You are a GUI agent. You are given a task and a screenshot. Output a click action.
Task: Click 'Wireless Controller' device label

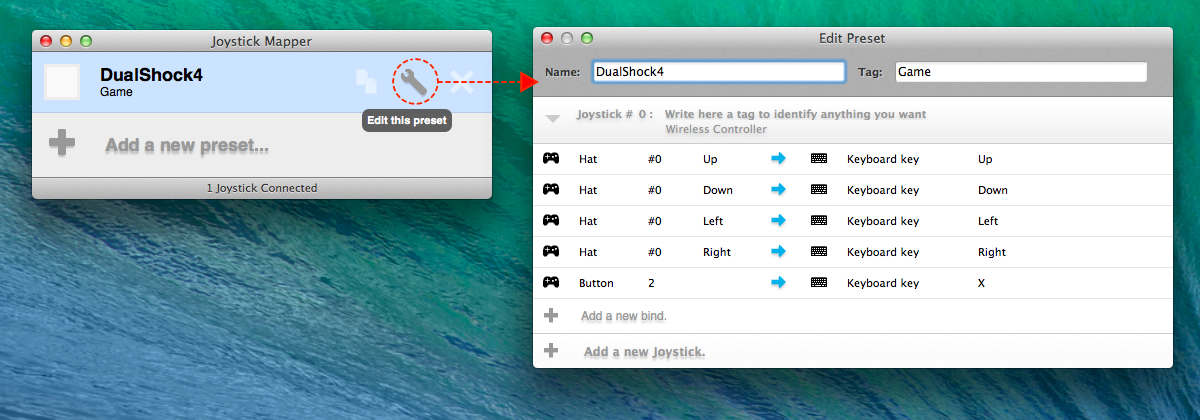(716, 130)
